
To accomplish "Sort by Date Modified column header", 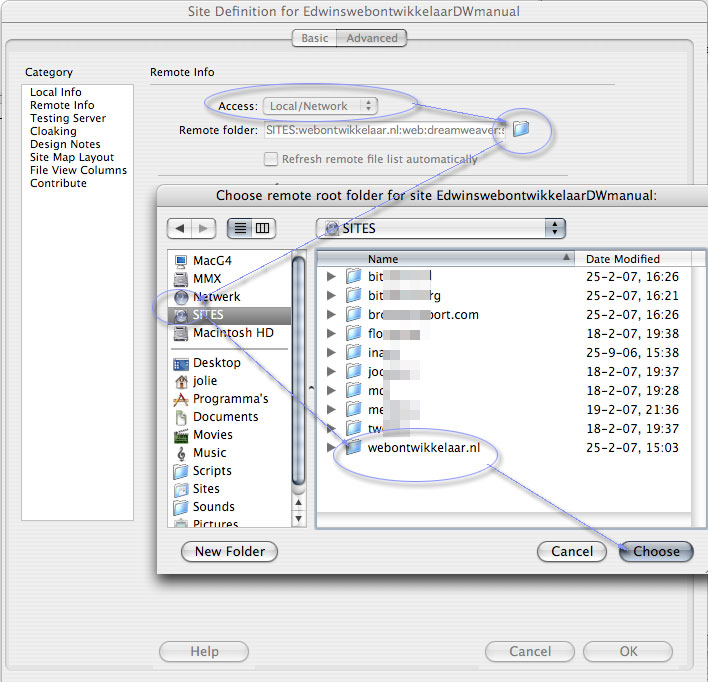I will coord(633,259).
